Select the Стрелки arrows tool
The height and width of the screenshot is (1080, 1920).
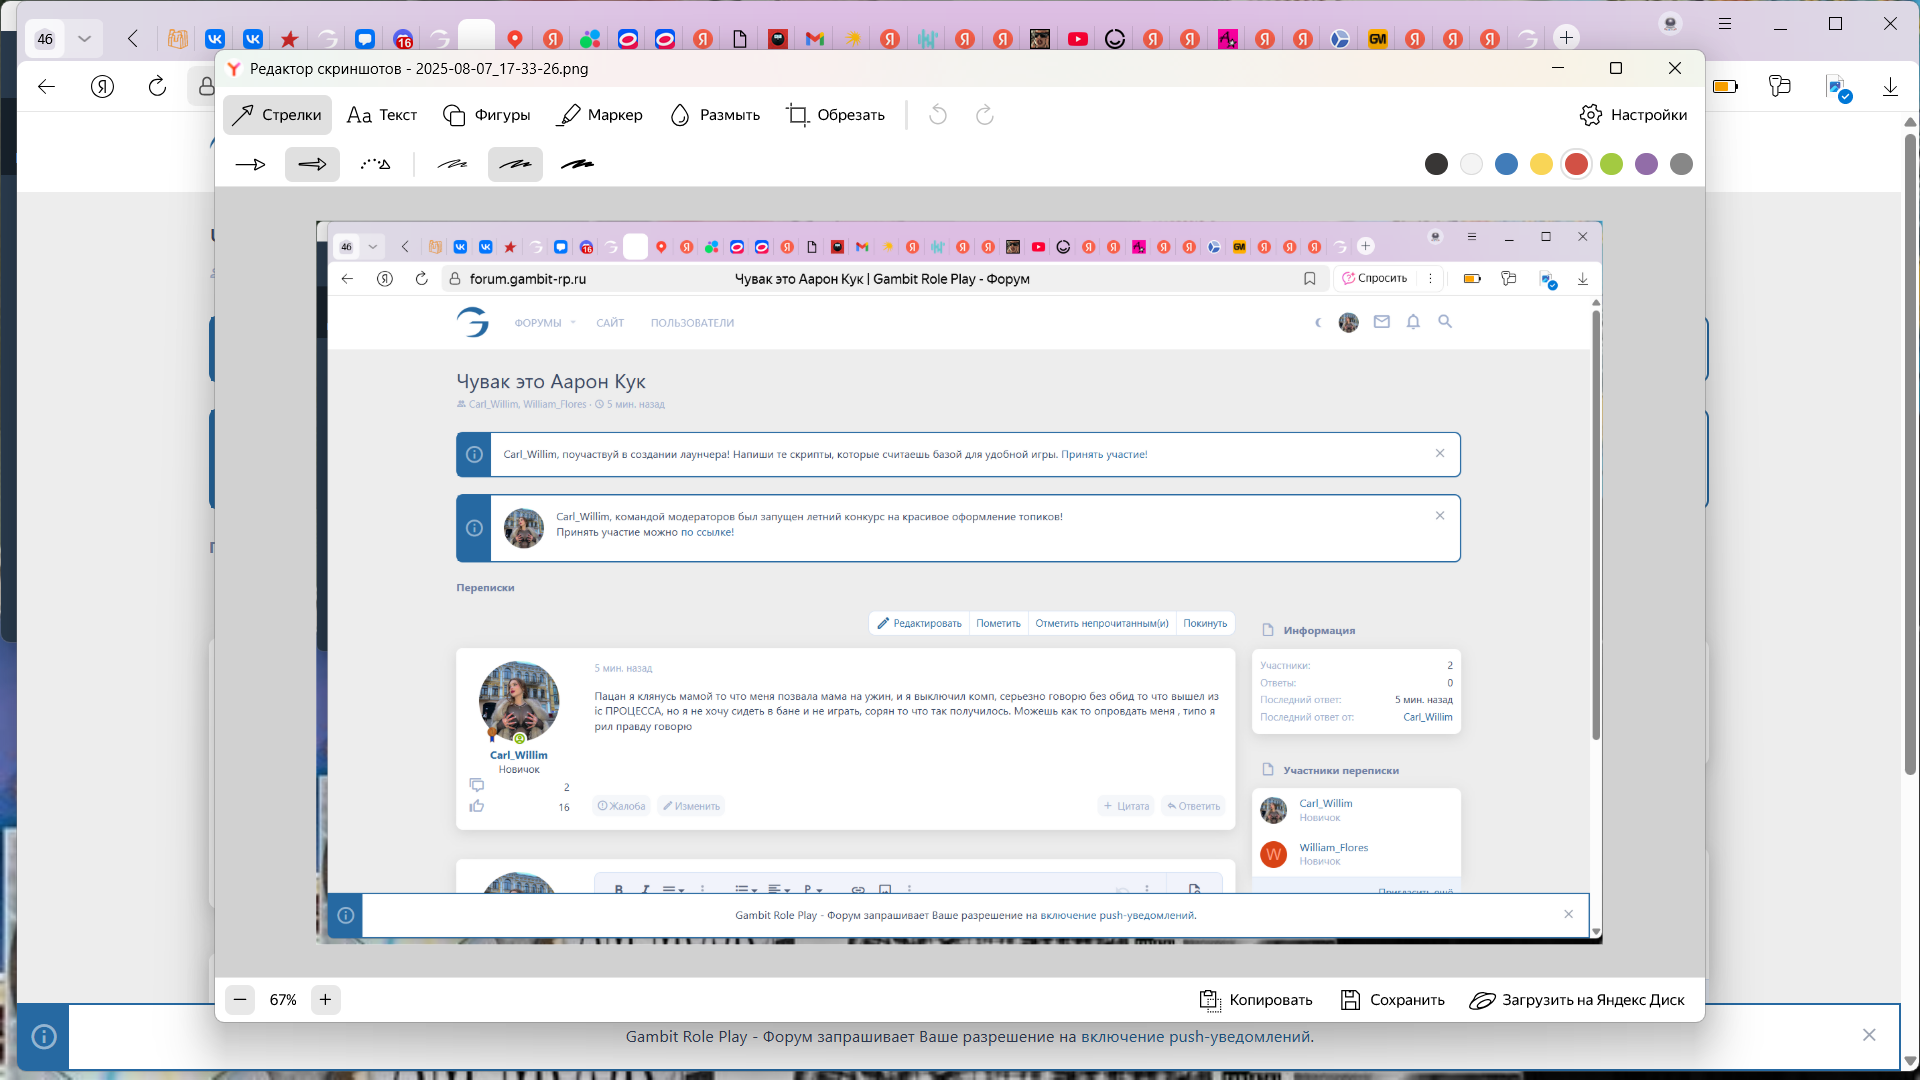277,115
